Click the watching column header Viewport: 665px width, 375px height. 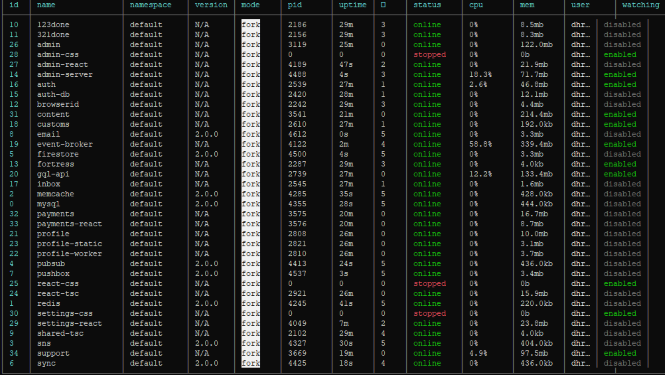(x=640, y=5)
